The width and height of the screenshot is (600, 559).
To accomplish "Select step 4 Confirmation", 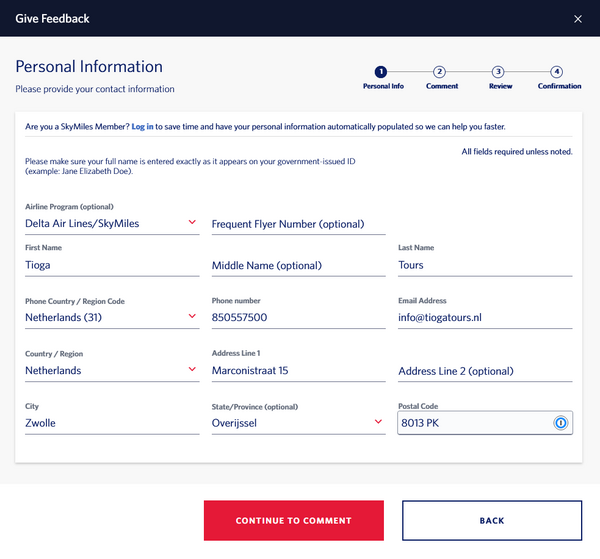I will [558, 72].
